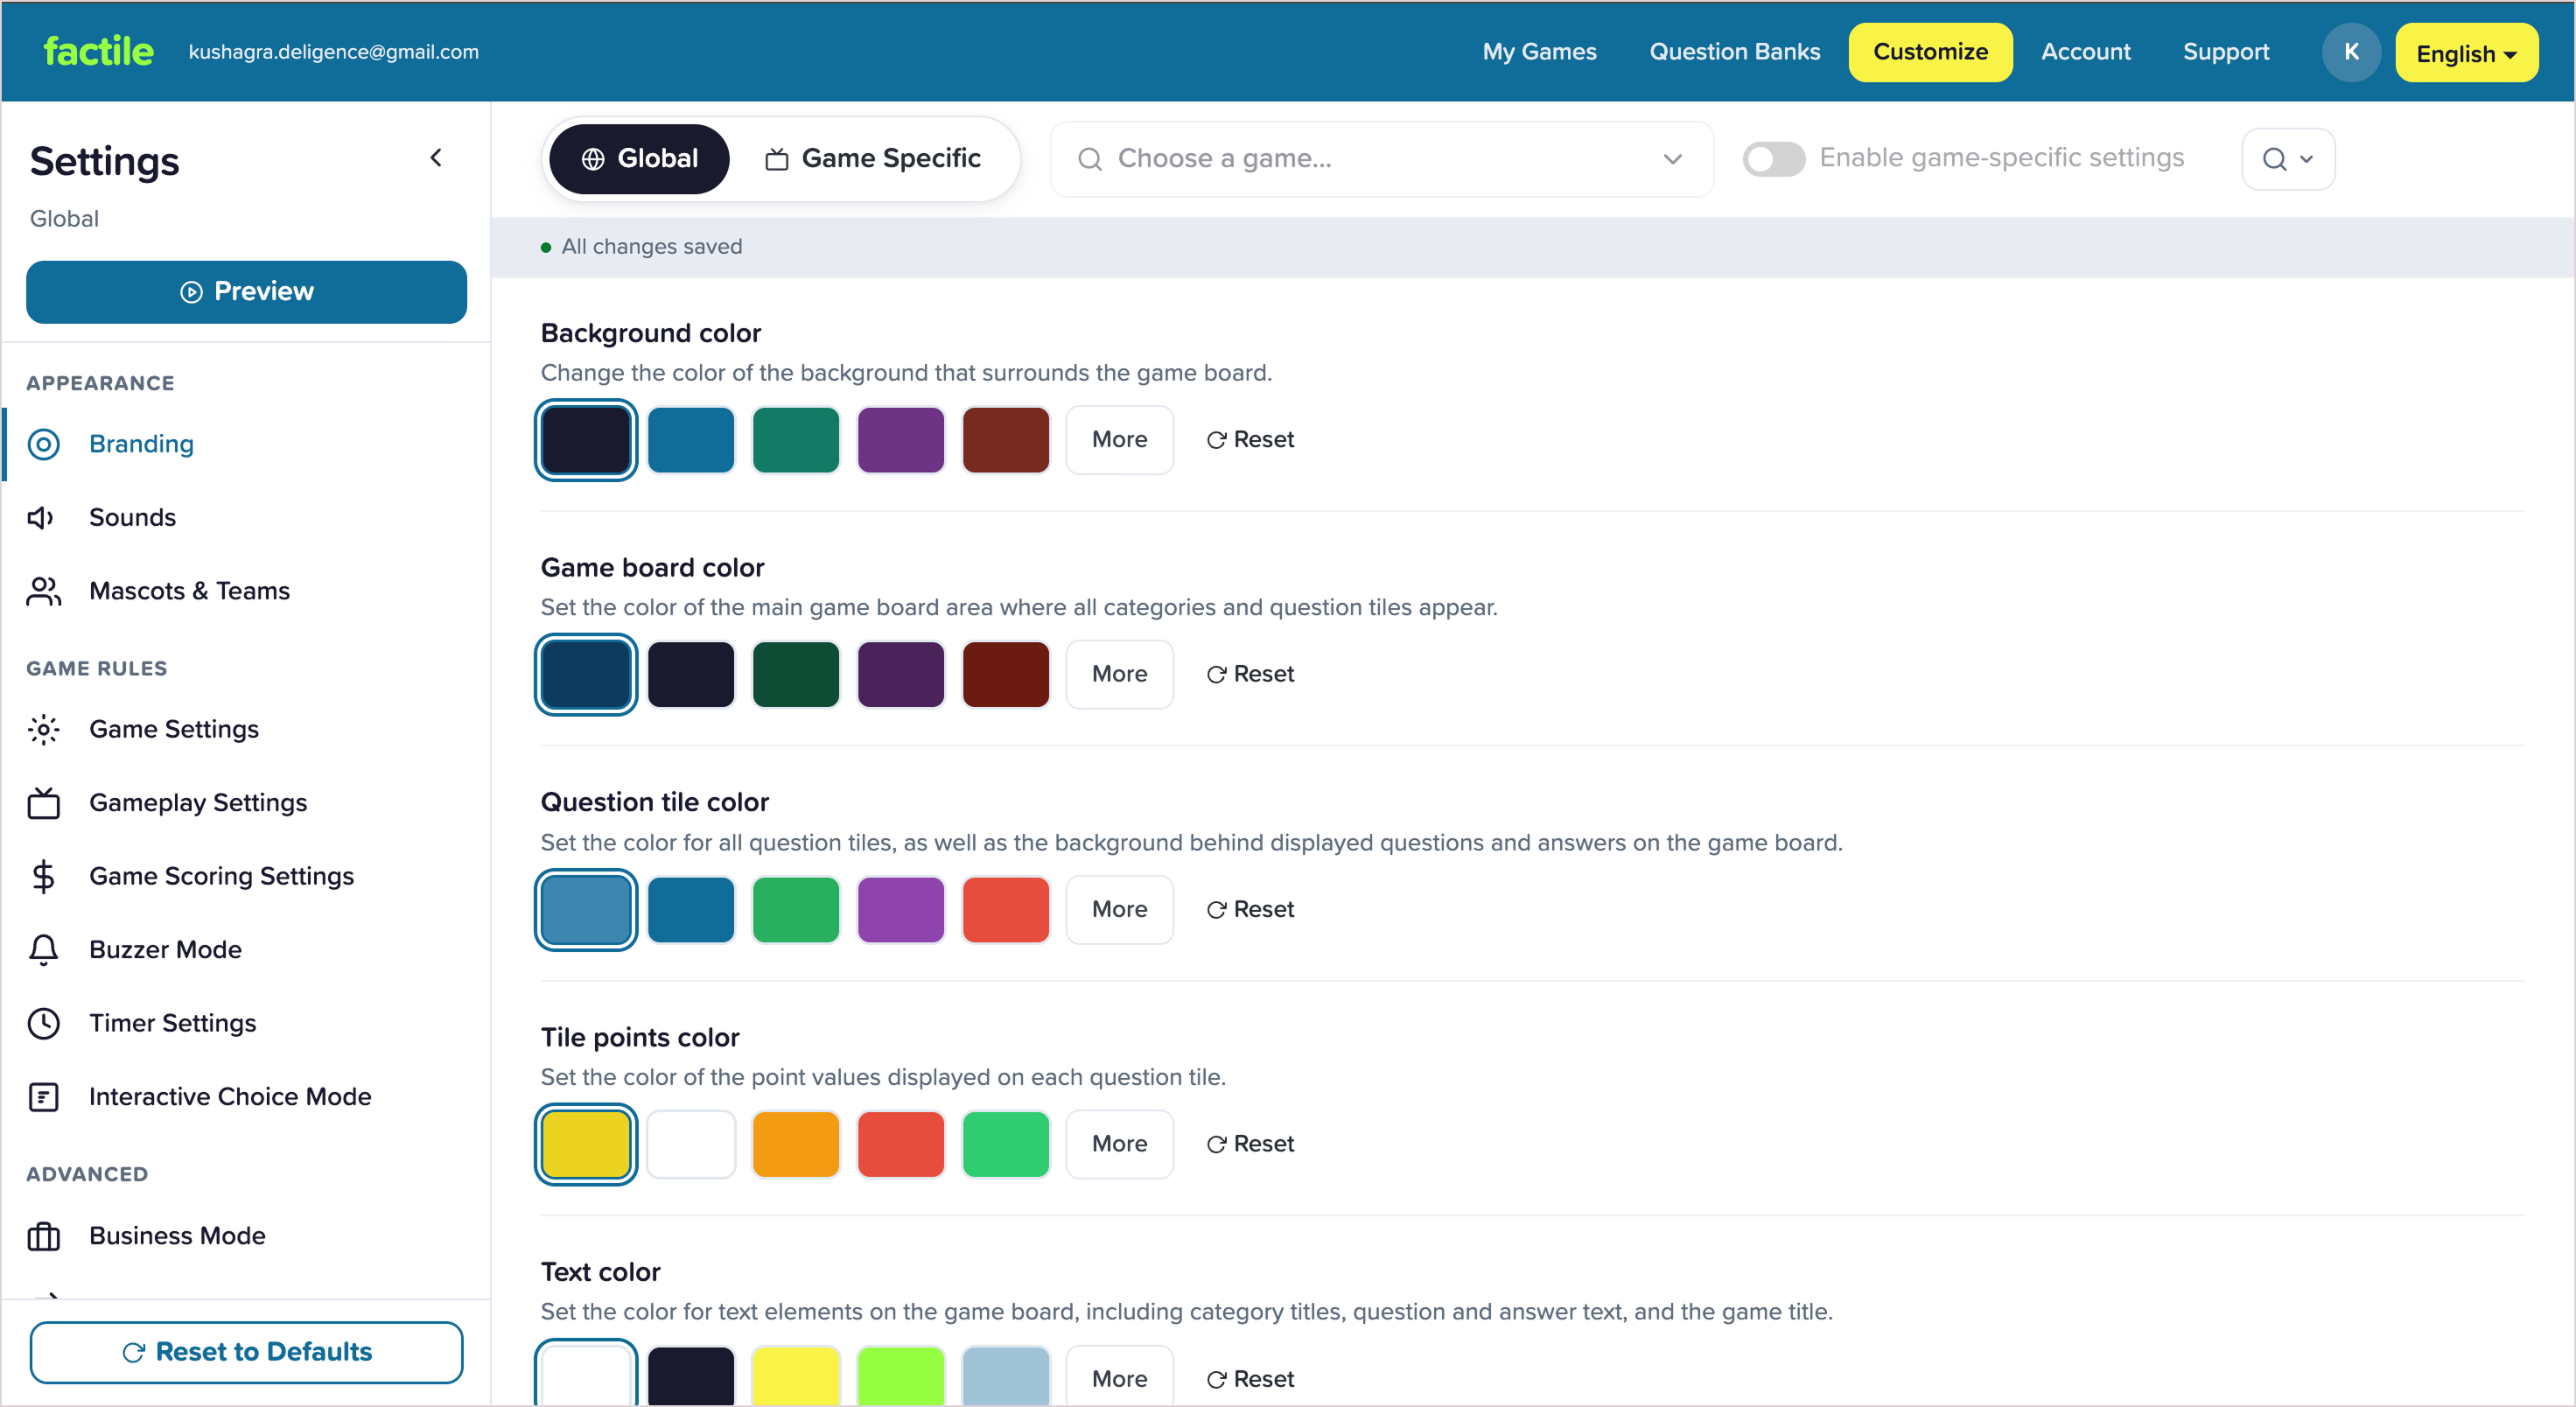Select dark red Game board color swatch

1006,675
